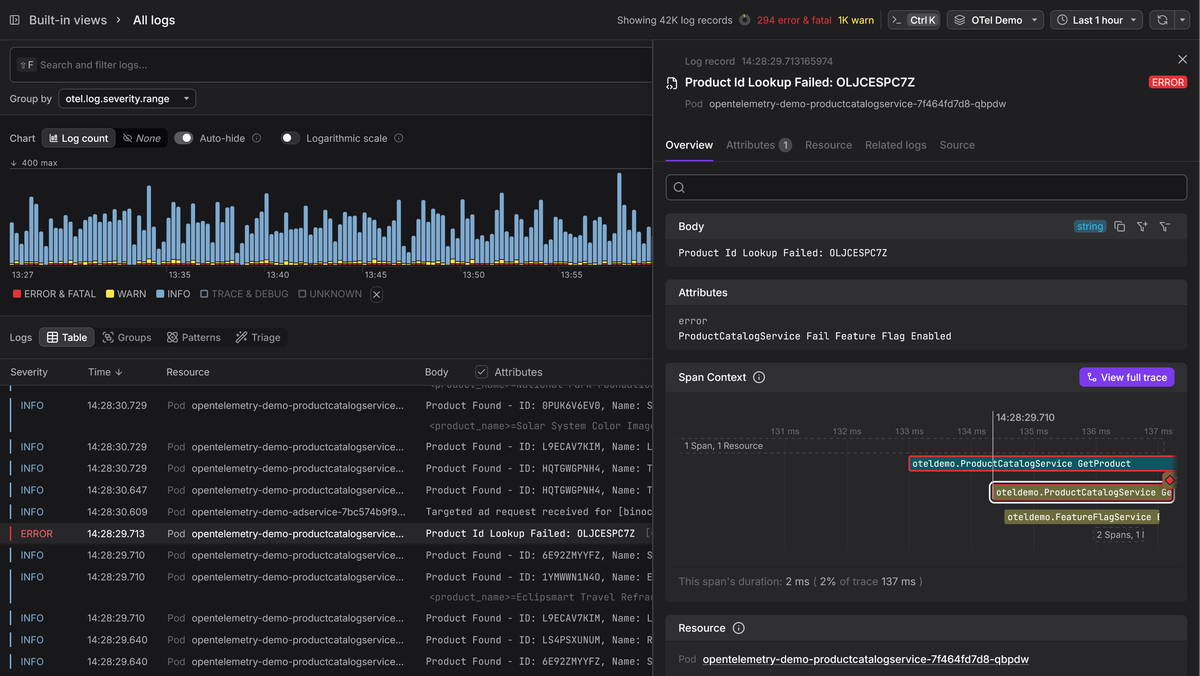The width and height of the screenshot is (1200, 676).
Task: Switch to the Triage logs view
Action: (258, 338)
